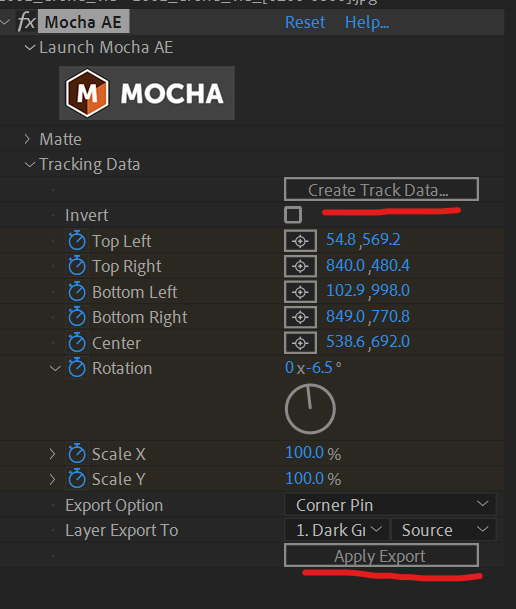Expand the Scale X property
The image size is (516, 609).
pyautogui.click(x=52, y=454)
